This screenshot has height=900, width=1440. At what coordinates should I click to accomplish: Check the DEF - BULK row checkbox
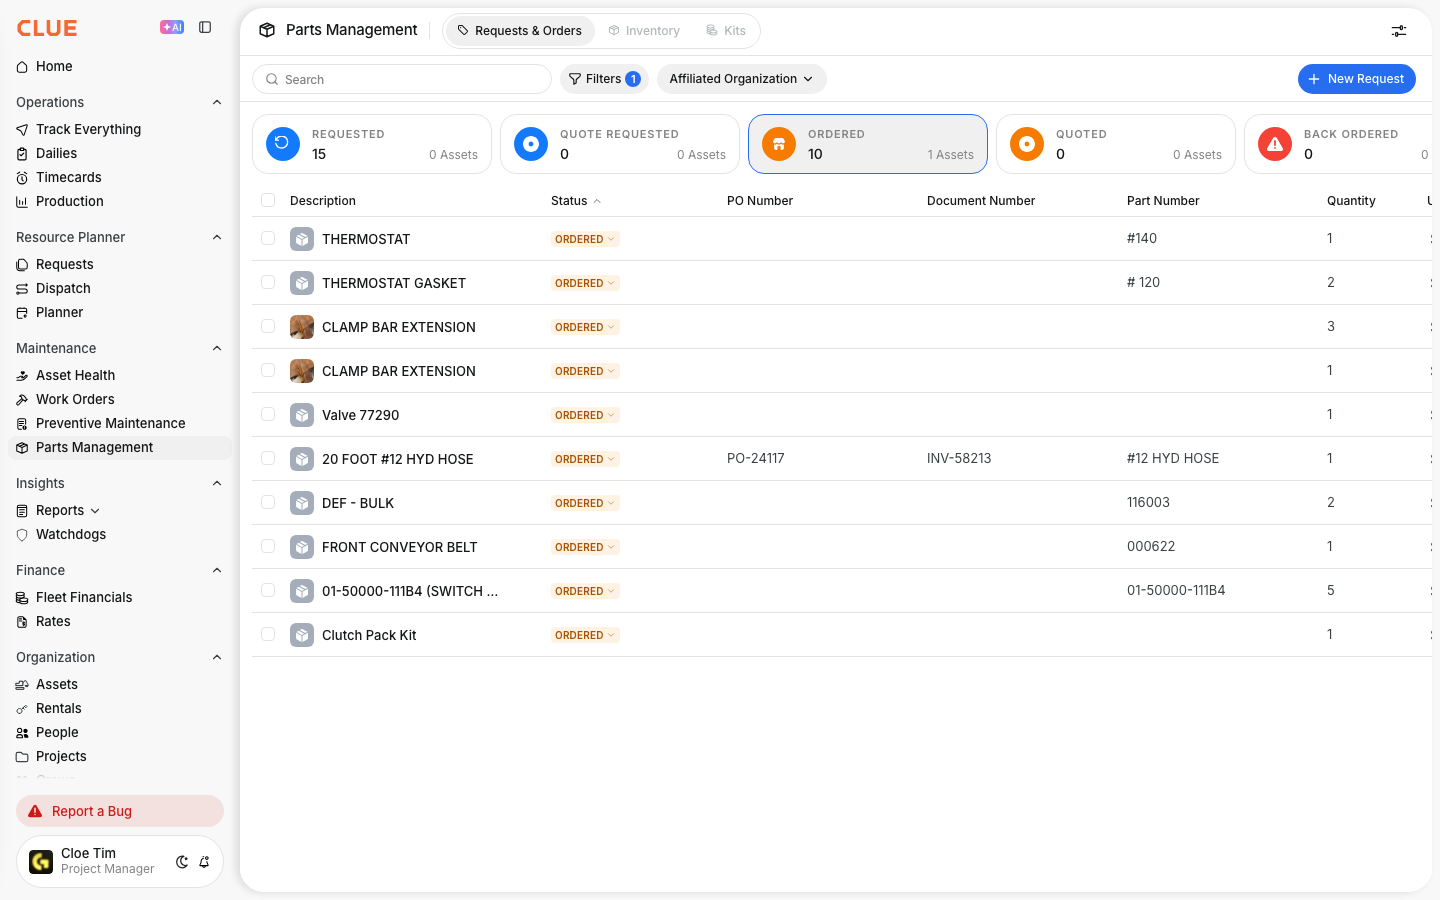268,502
